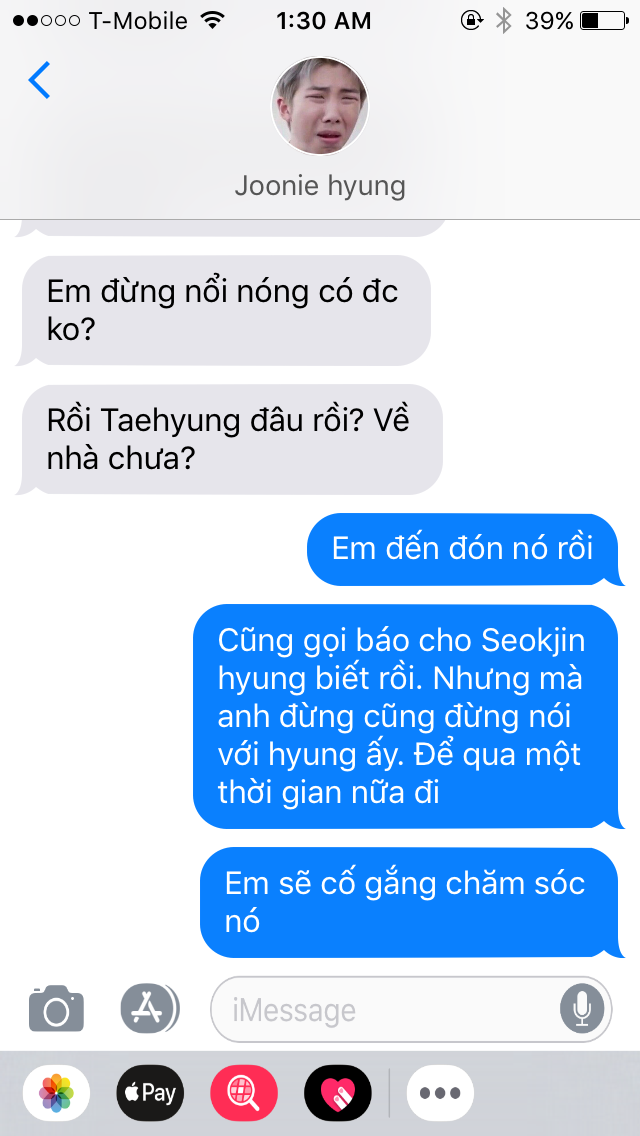Open the heart Digital Touch app
Viewport: 640px width, 1136px height.
[338, 1093]
